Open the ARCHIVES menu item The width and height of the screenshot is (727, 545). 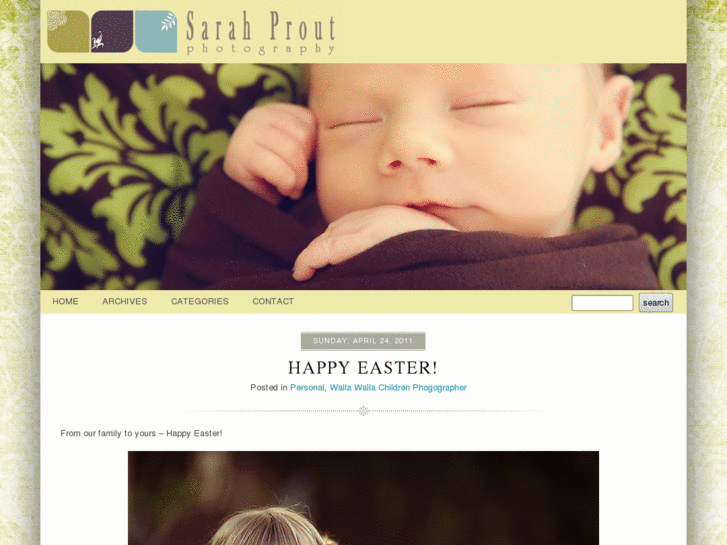click(x=125, y=301)
